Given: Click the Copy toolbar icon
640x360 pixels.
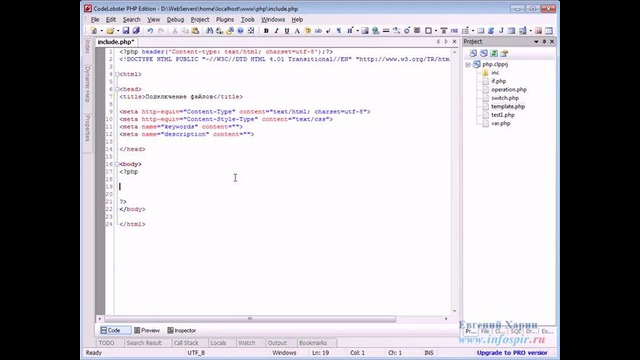Looking at the screenshot, I should coord(185,31).
